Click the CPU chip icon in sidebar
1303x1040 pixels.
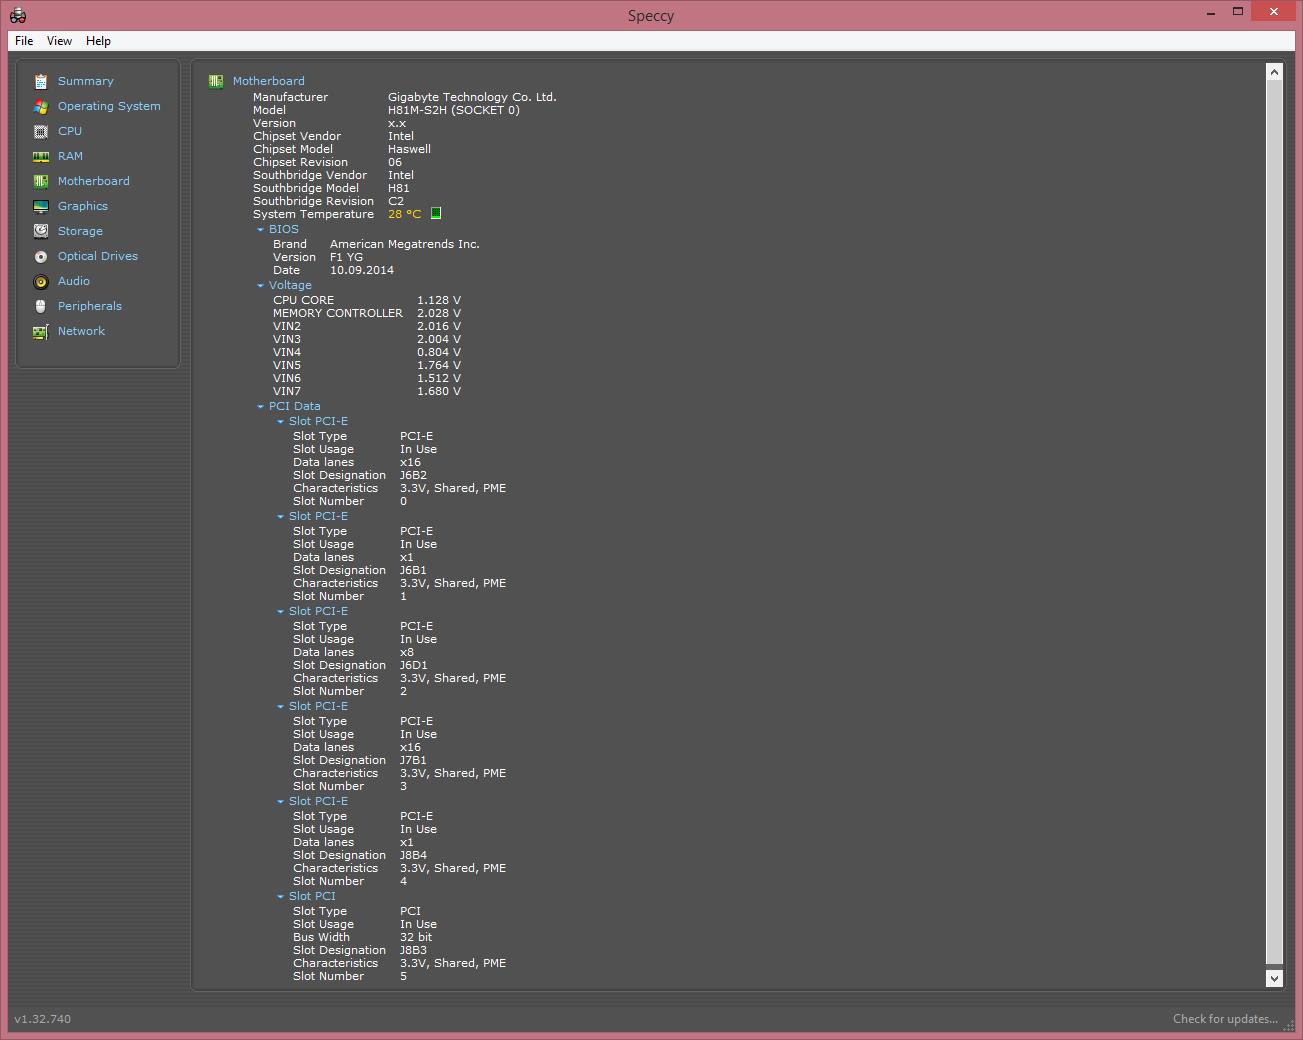[40, 131]
